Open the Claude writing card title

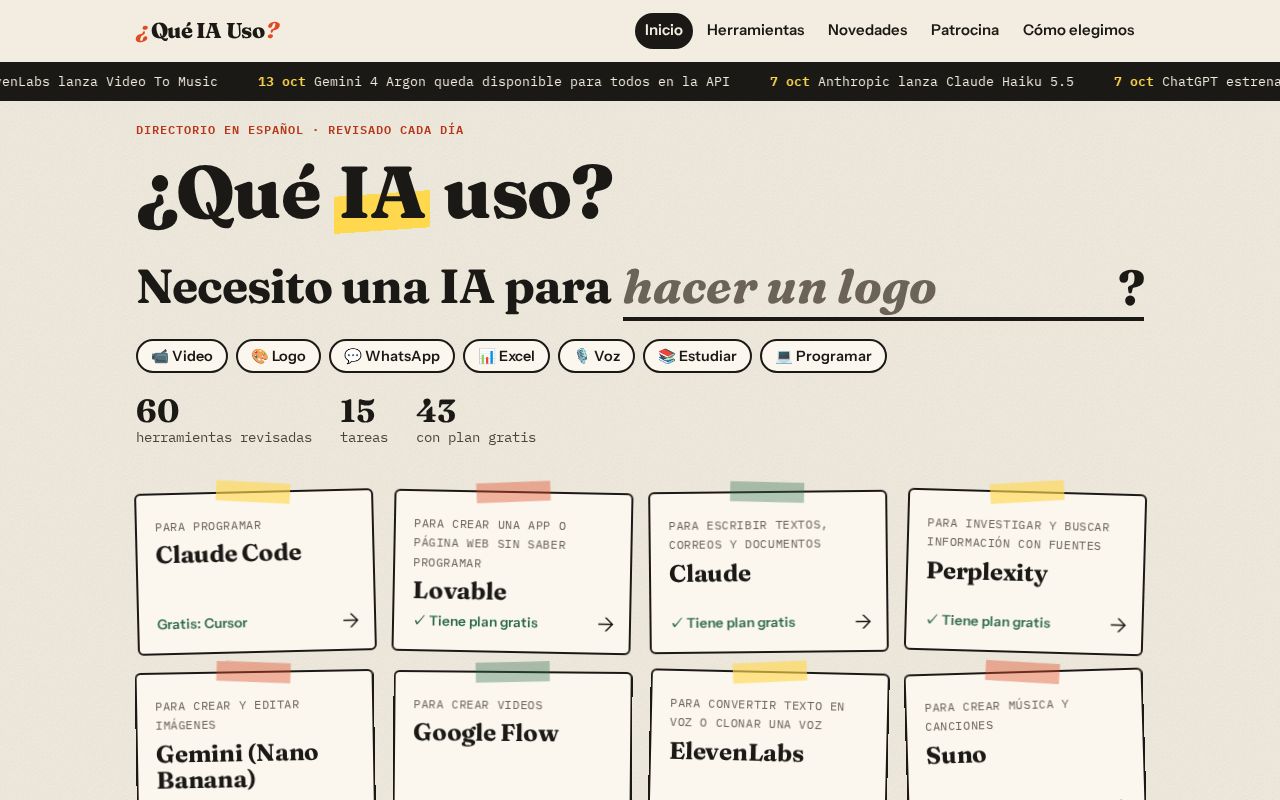[710, 573]
